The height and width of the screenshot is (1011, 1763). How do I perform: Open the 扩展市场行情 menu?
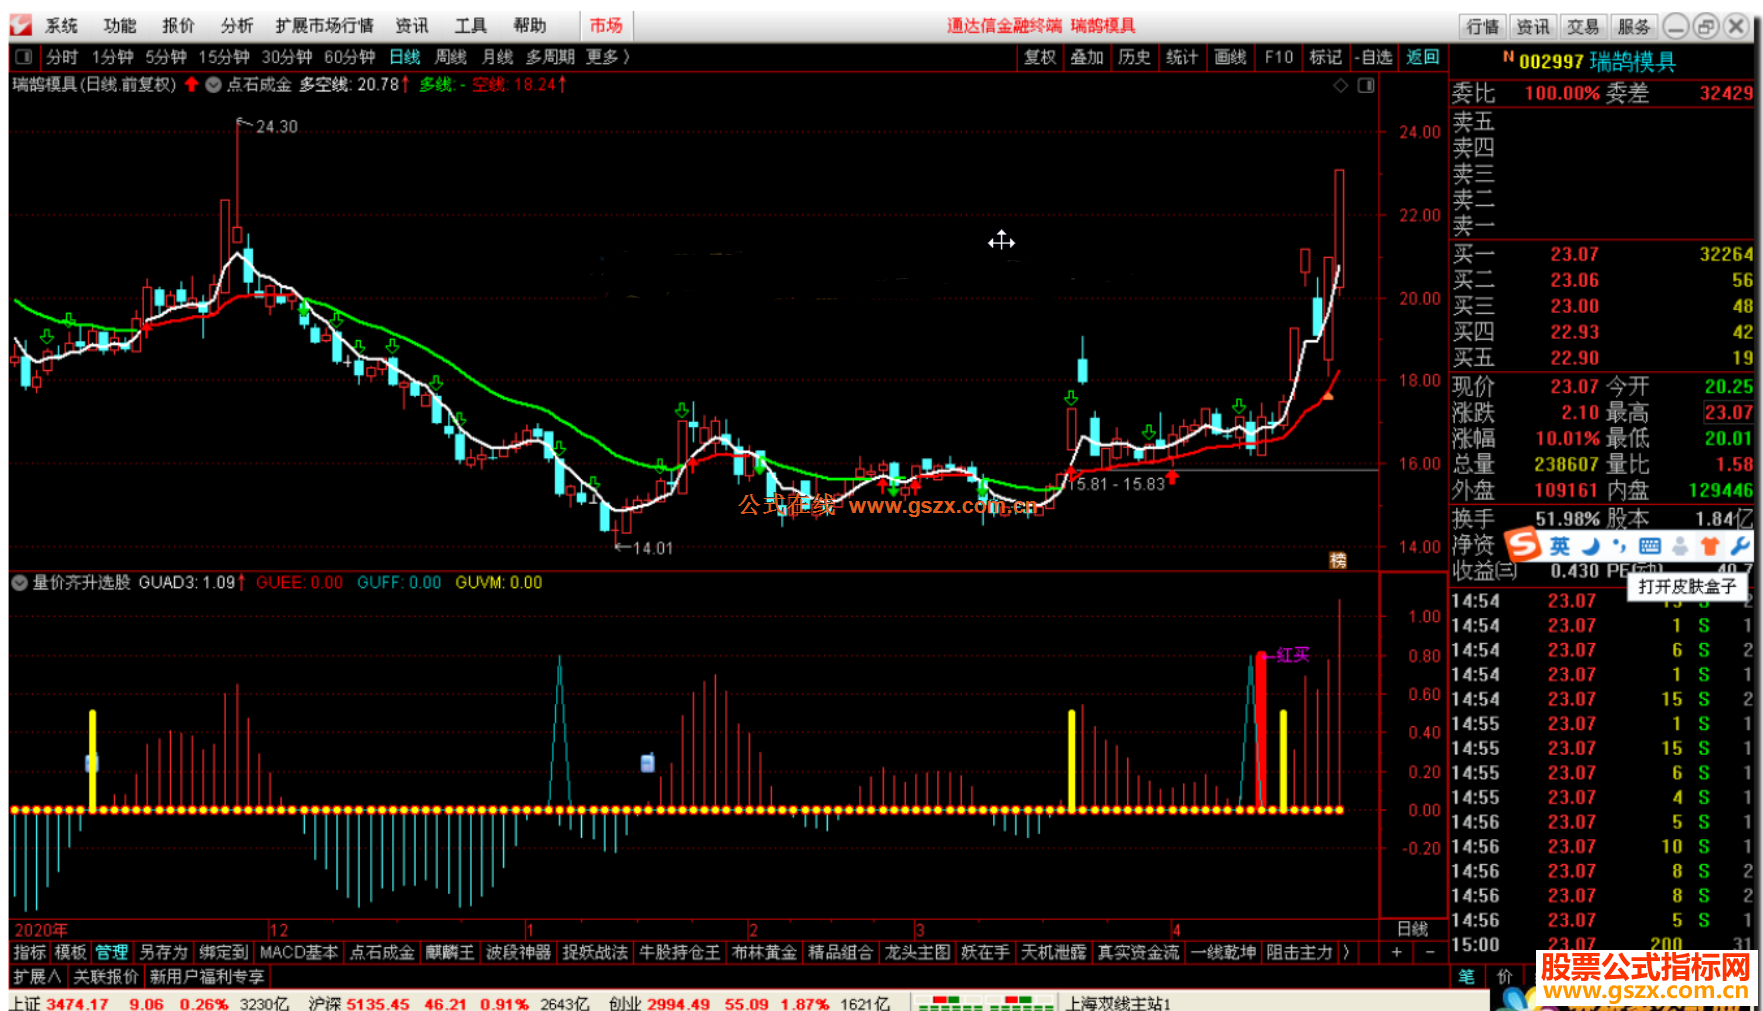point(324,26)
